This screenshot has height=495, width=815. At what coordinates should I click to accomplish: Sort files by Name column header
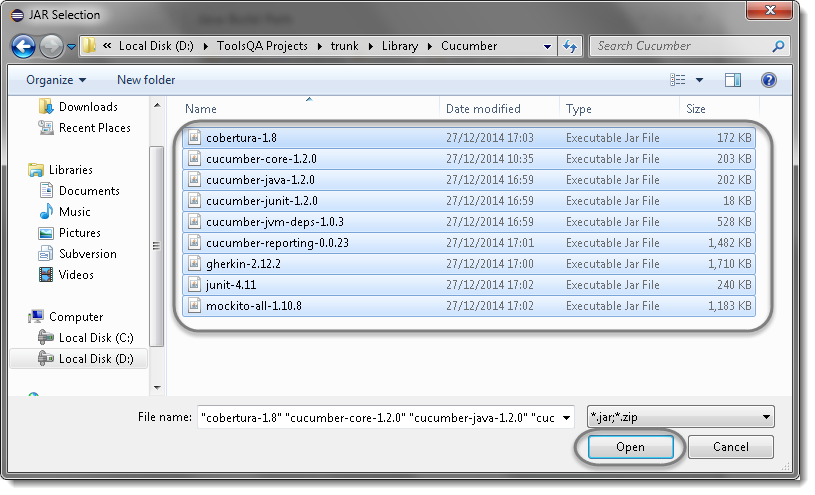tap(201, 109)
